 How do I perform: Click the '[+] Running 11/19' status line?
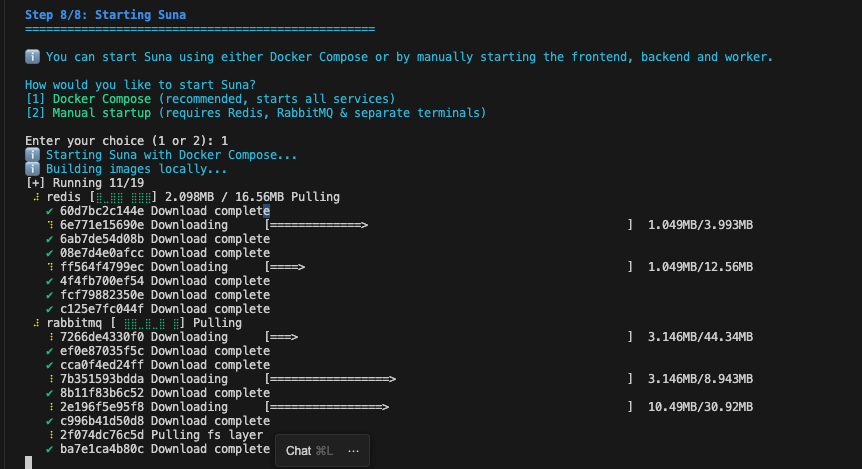click(x=85, y=183)
